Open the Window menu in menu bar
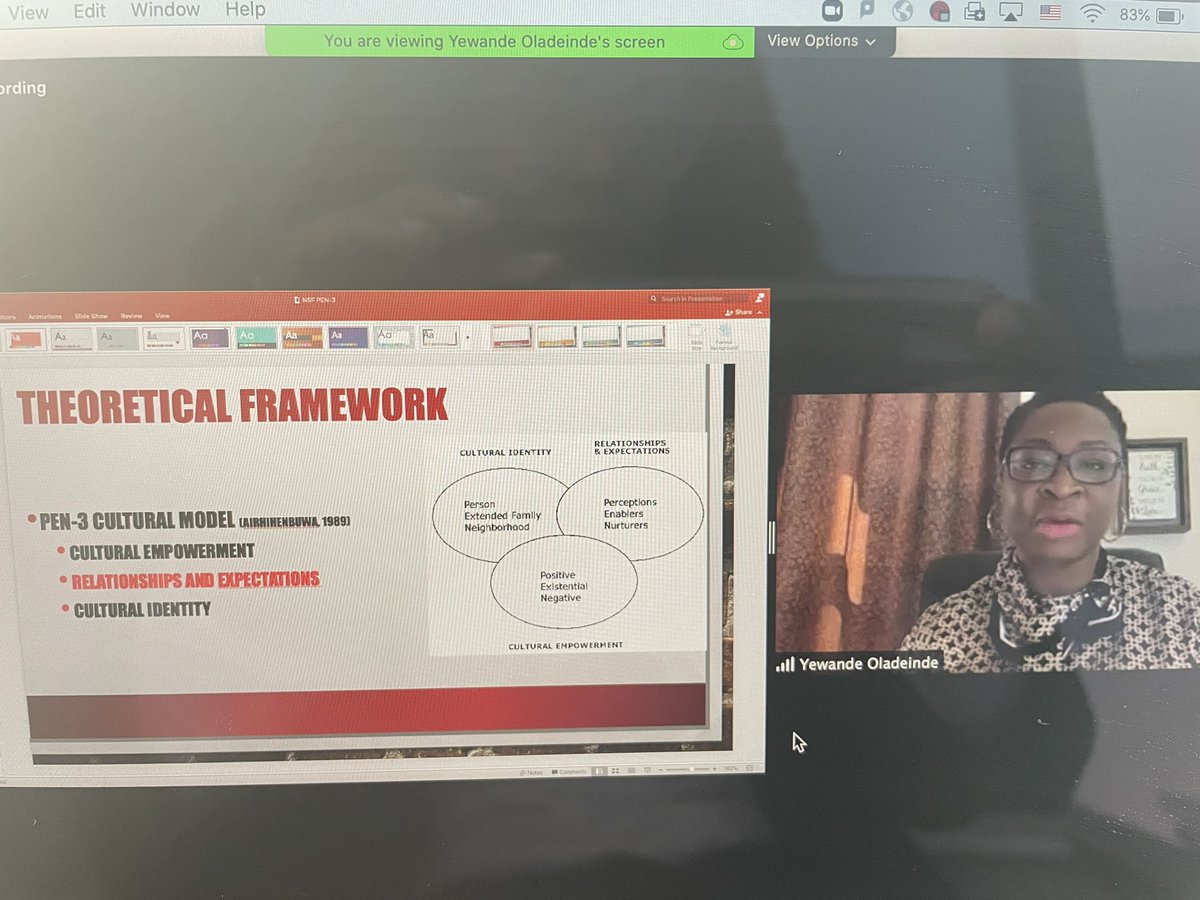The image size is (1200, 900). (164, 10)
